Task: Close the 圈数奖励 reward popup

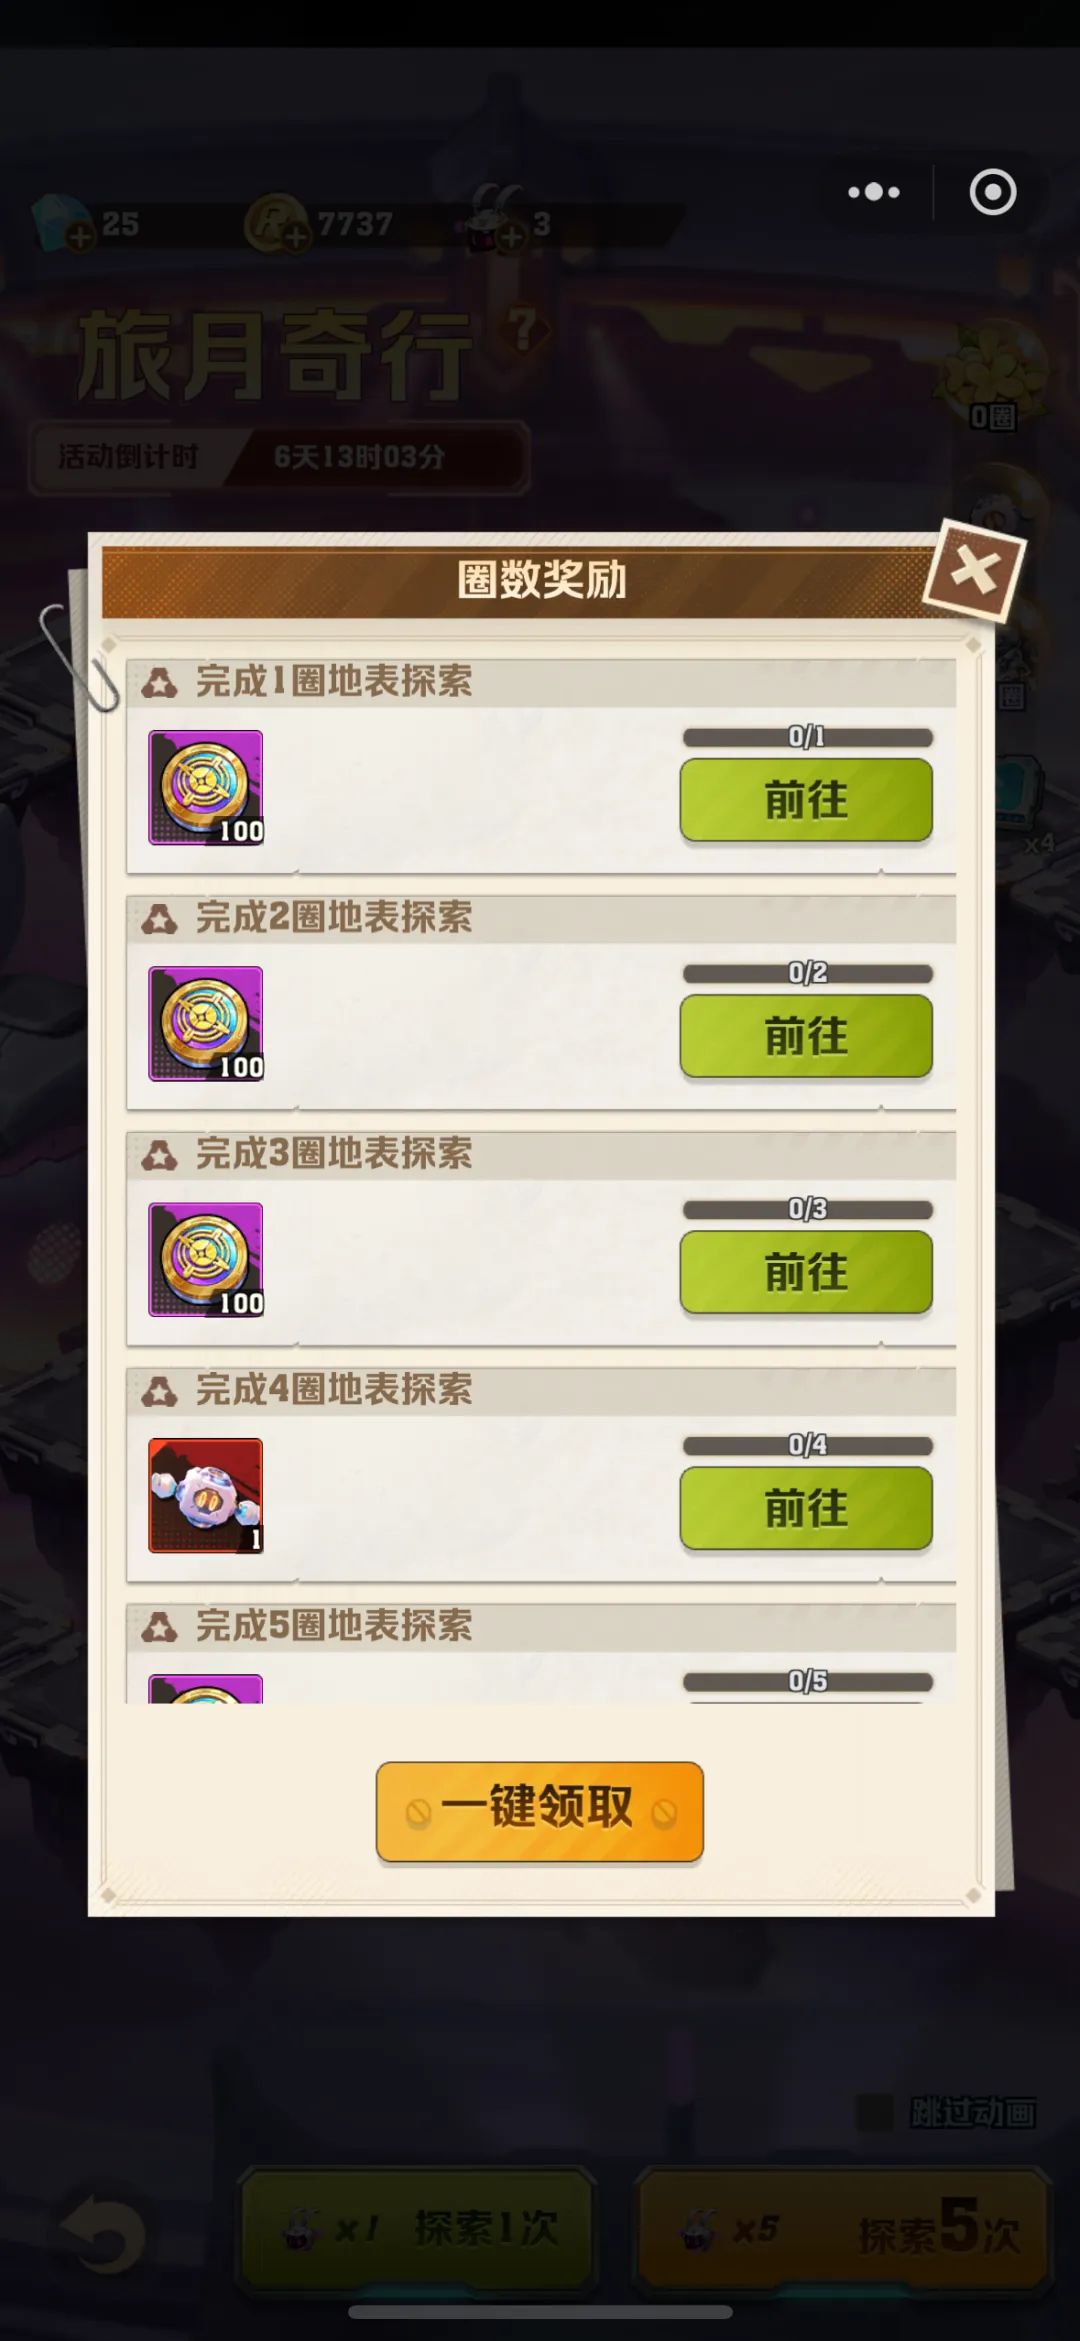Action: [974, 571]
